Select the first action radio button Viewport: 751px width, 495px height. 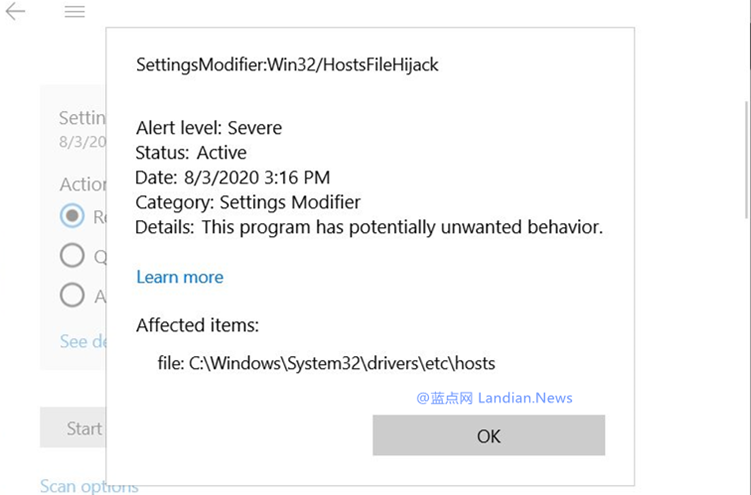72,215
